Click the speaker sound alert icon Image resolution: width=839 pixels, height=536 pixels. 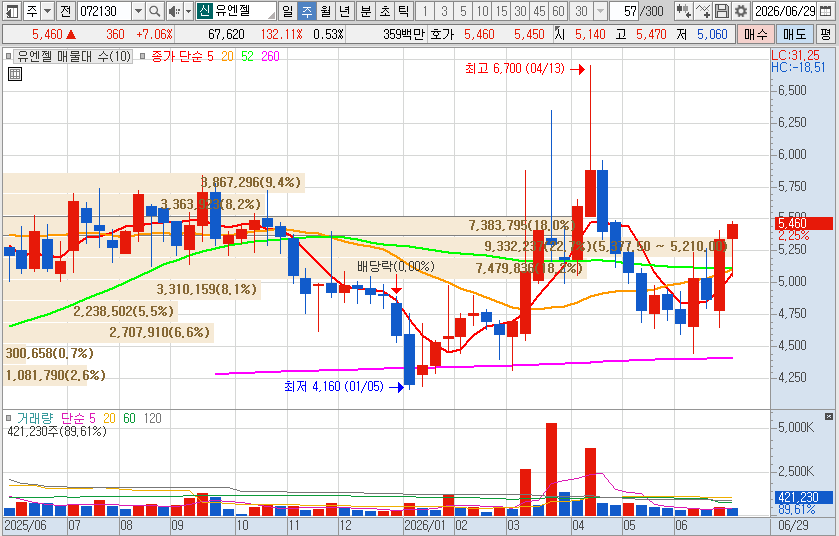pyautogui.click(x=174, y=11)
